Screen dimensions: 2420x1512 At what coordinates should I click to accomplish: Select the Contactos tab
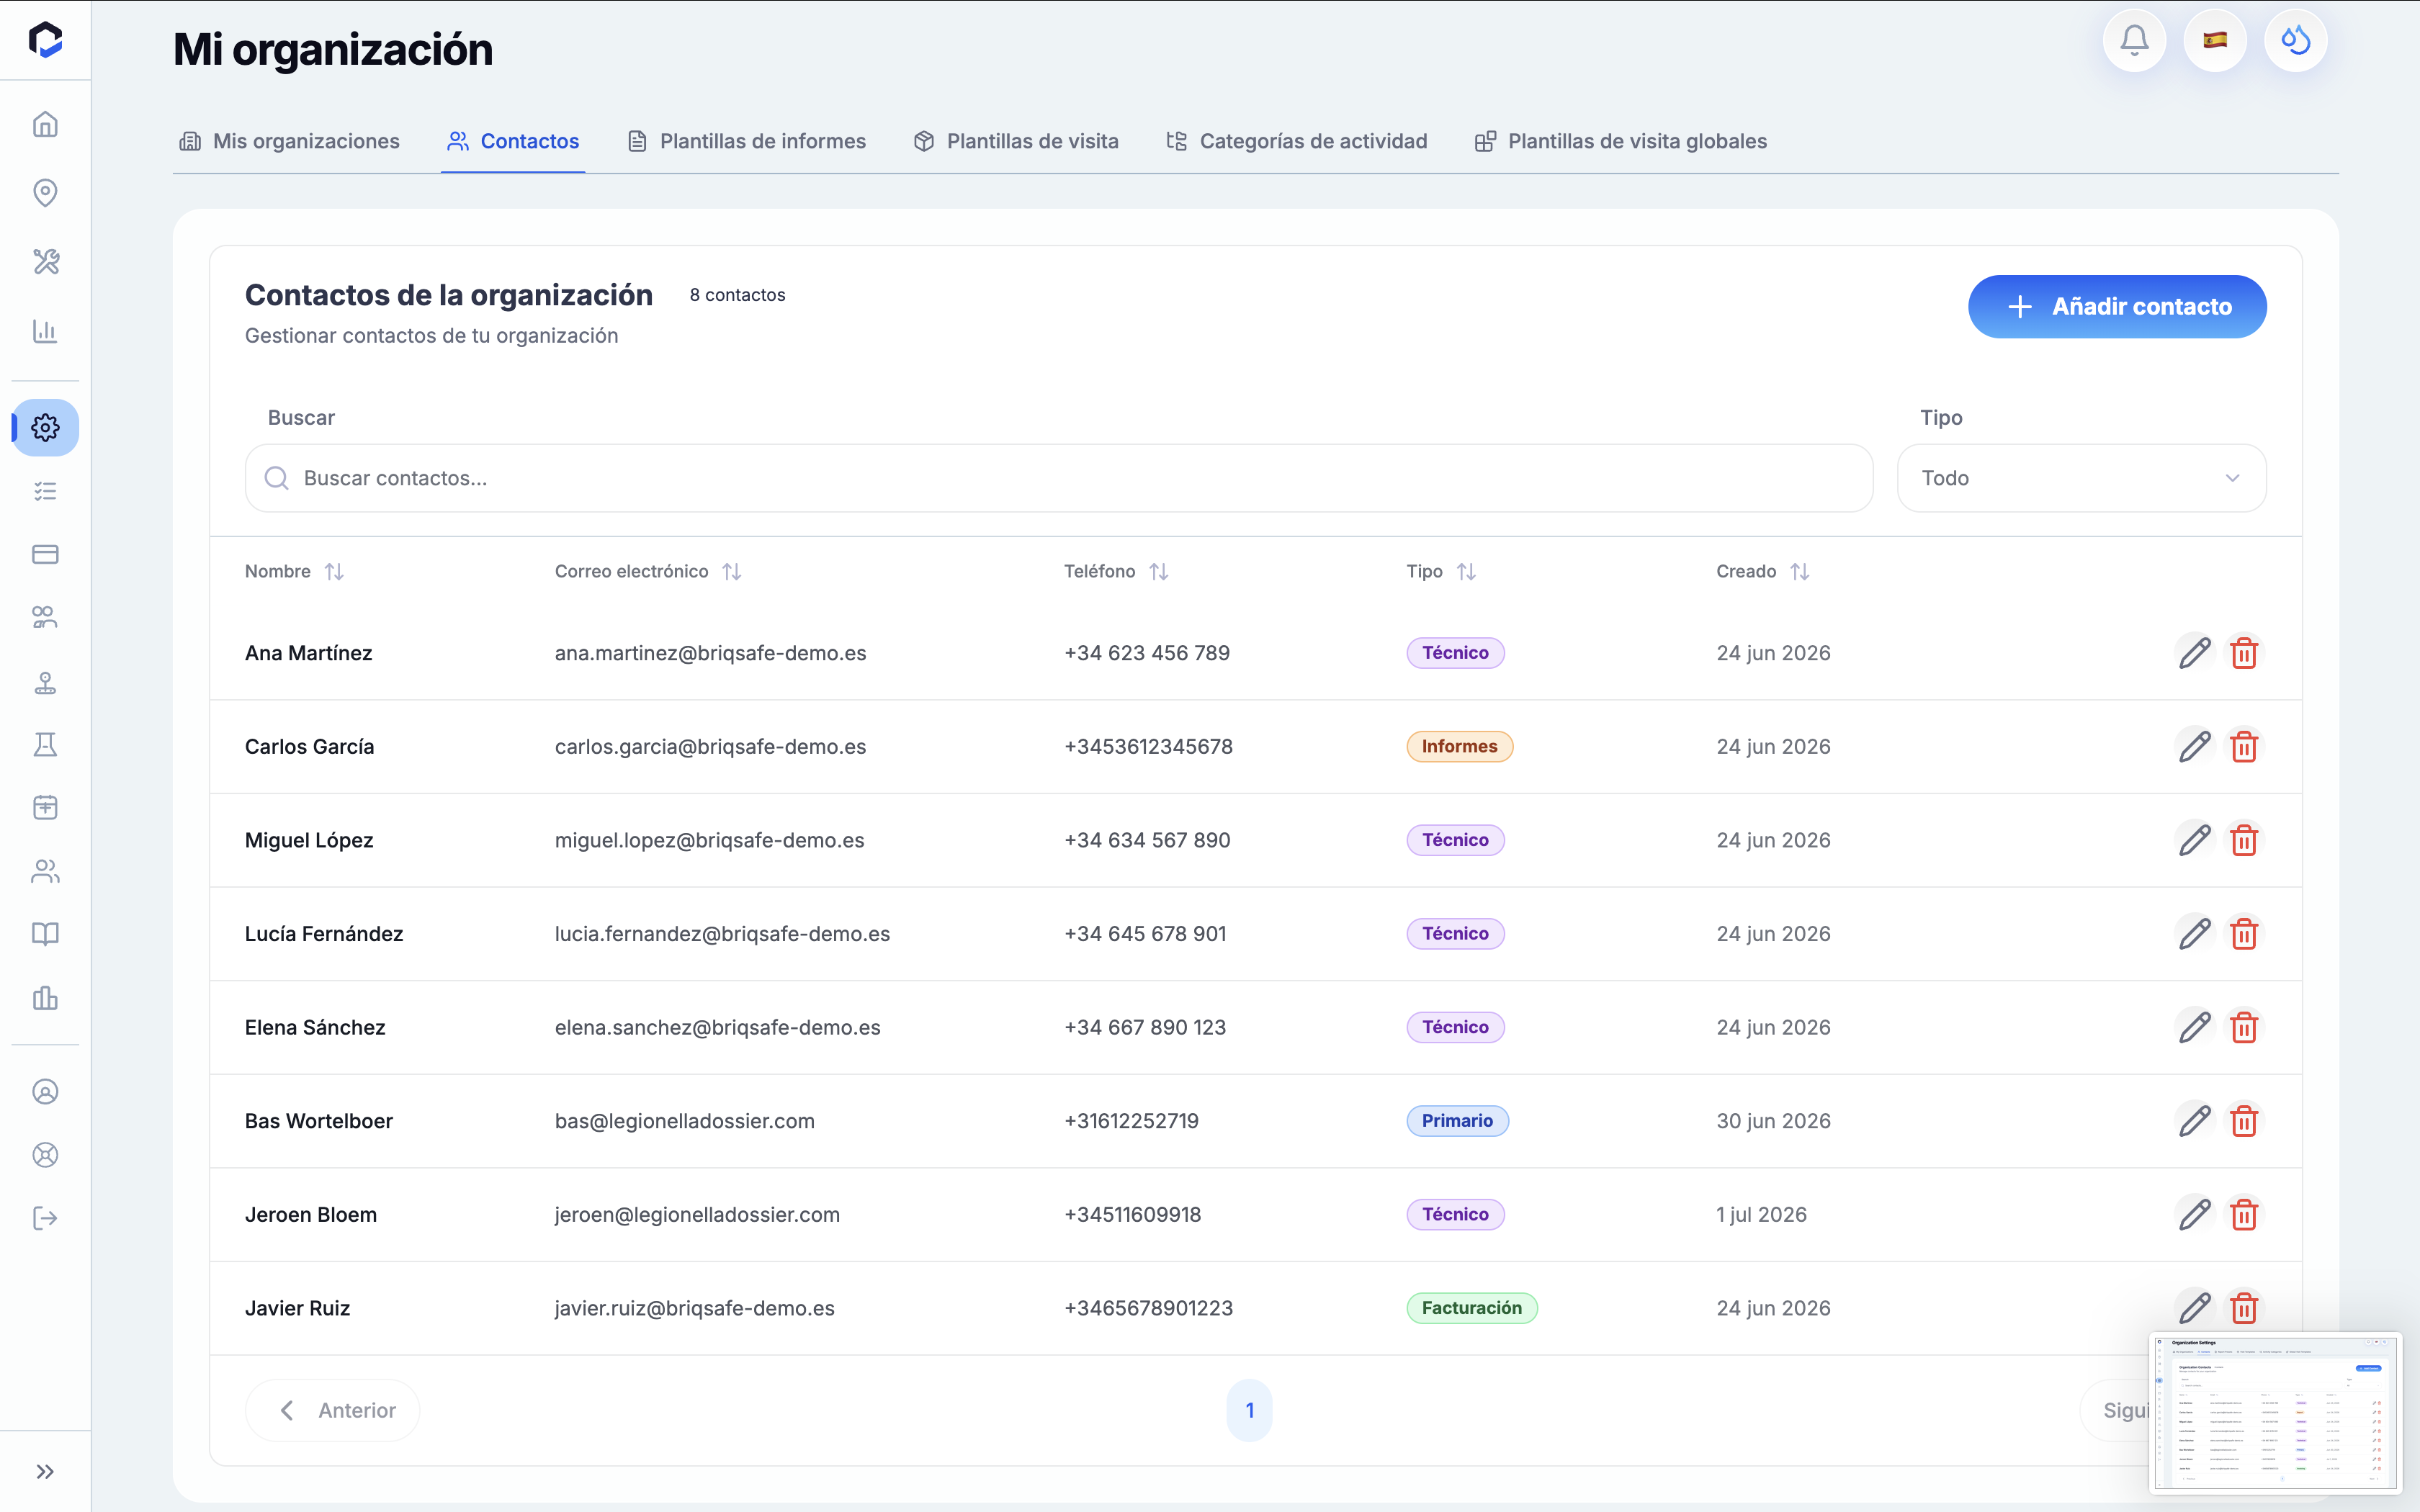(x=513, y=141)
